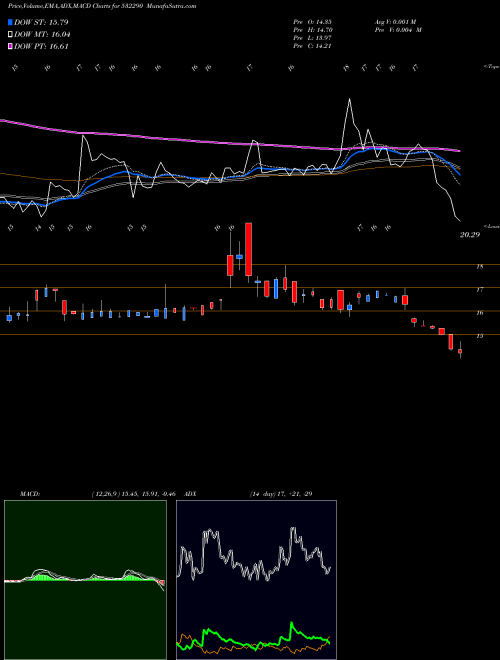Click the white DOW MT color swatch
The width and height of the screenshot is (500, 660).
(11, 35)
